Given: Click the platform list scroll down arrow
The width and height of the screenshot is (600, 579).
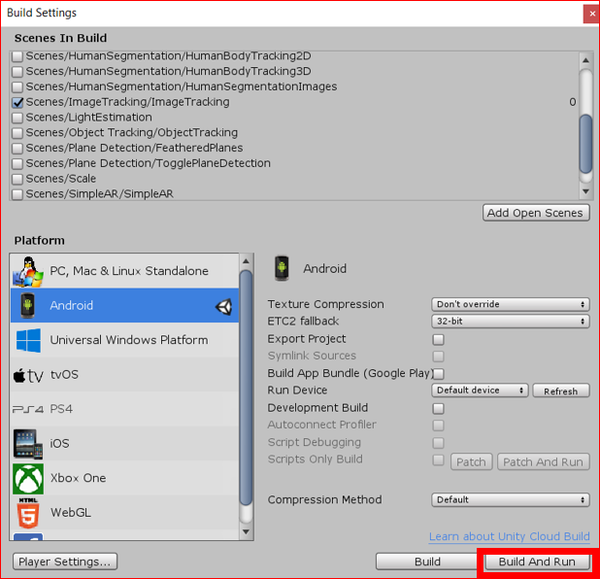Looking at the screenshot, I should [x=246, y=532].
